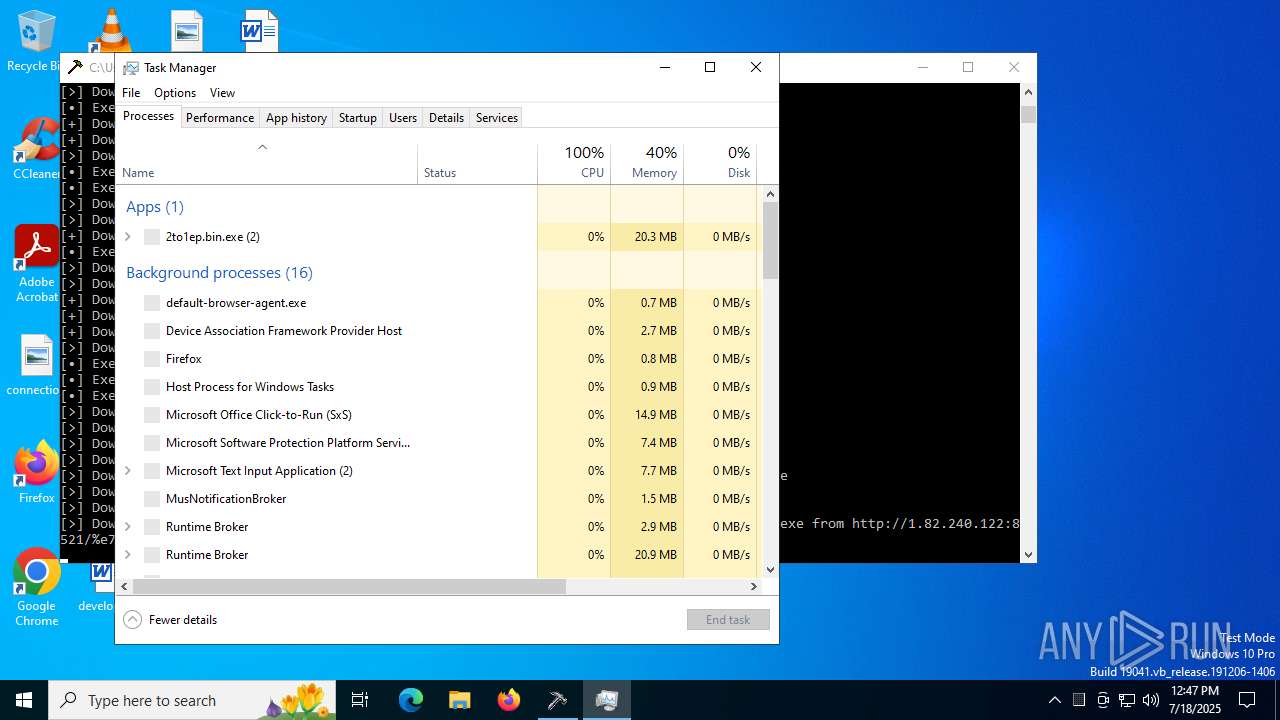Switch to Task Manager taskbar button
The image size is (1280, 720).
pos(606,700)
